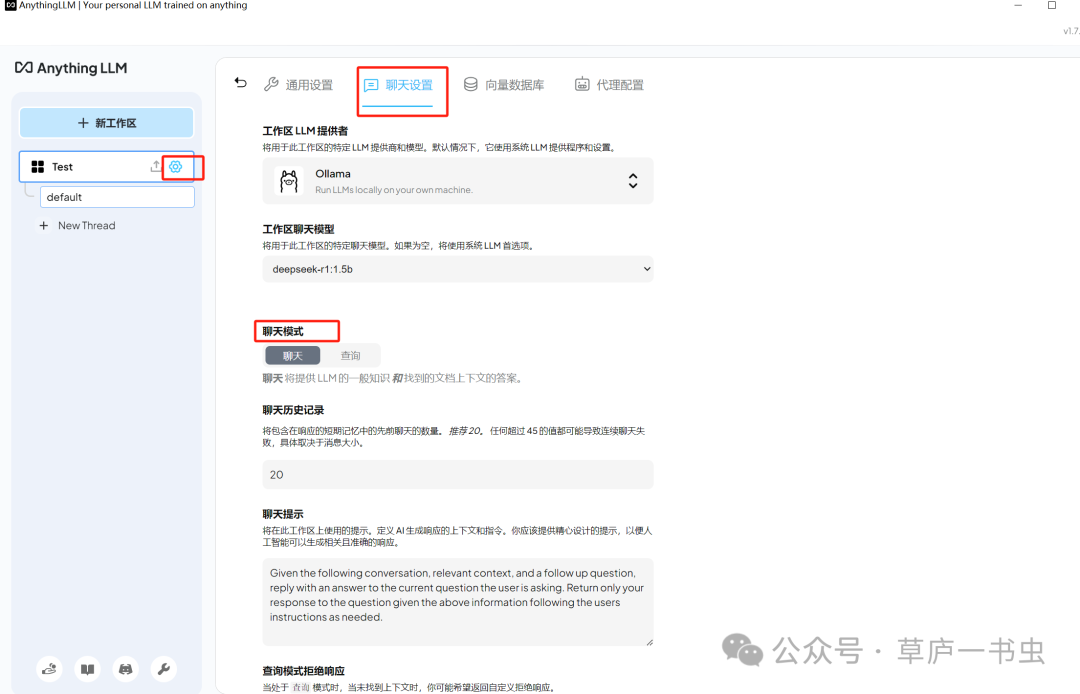Screen dimensions: 1080x694
Task: Click the 新工作区 button
Action: click(107, 123)
